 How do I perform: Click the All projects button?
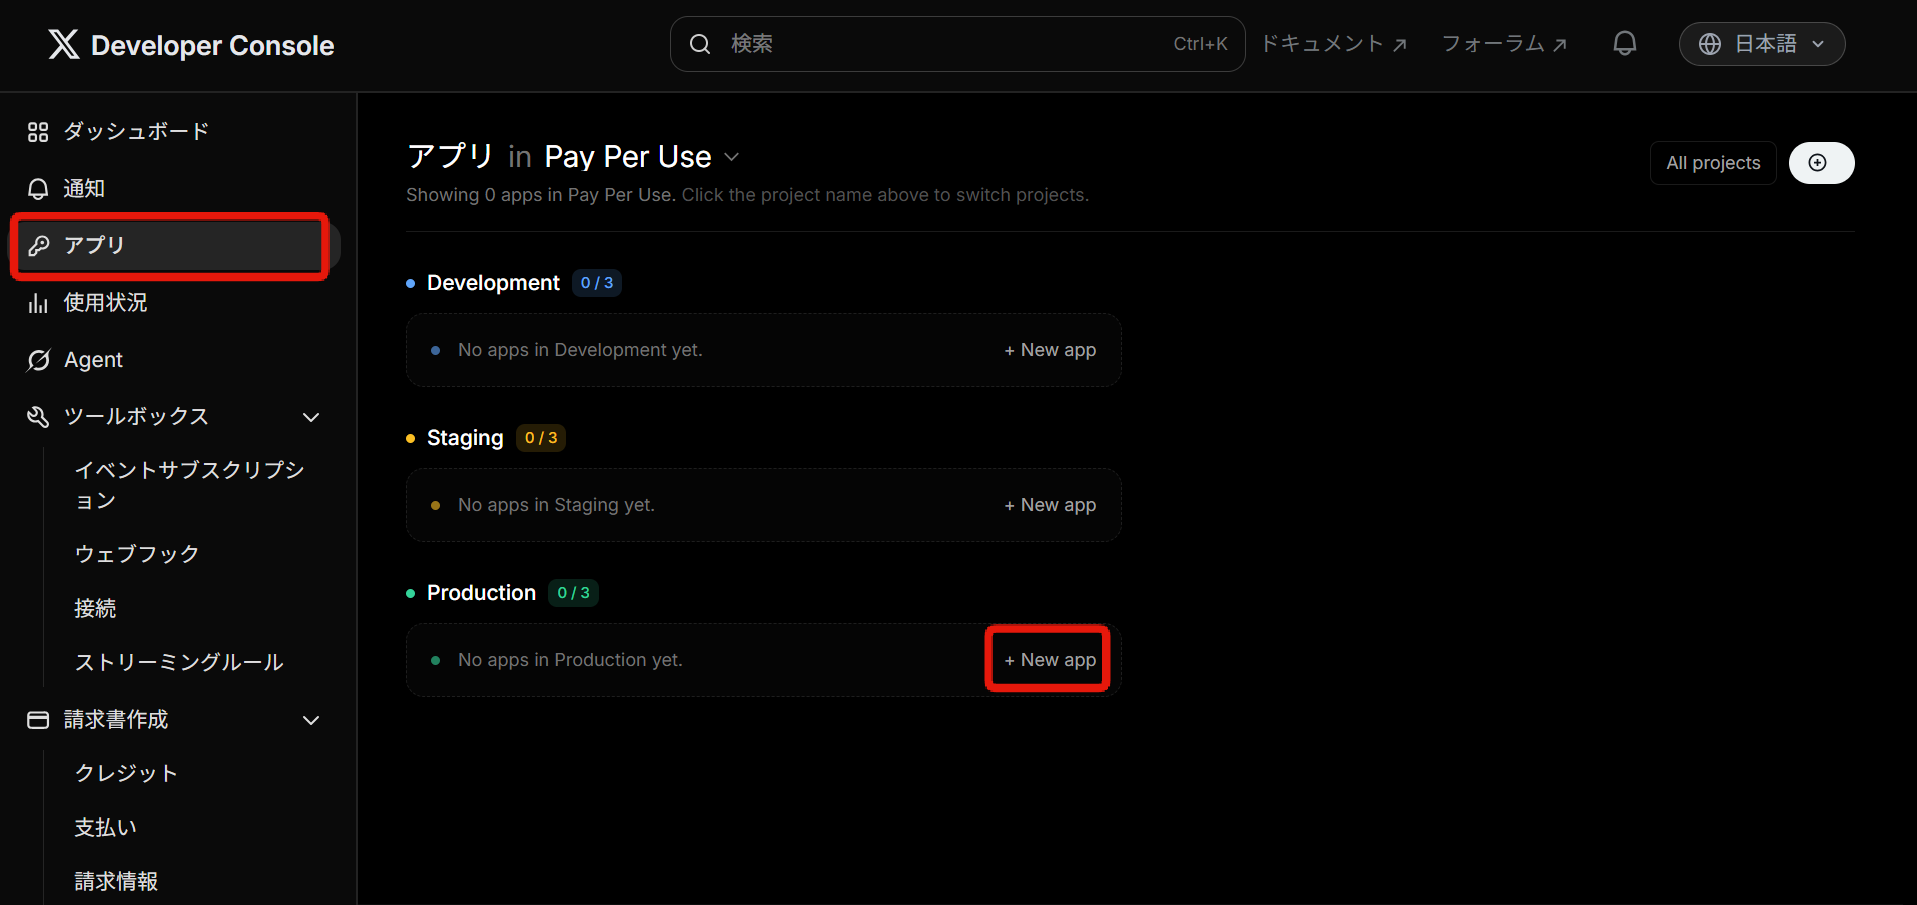coord(1713,163)
